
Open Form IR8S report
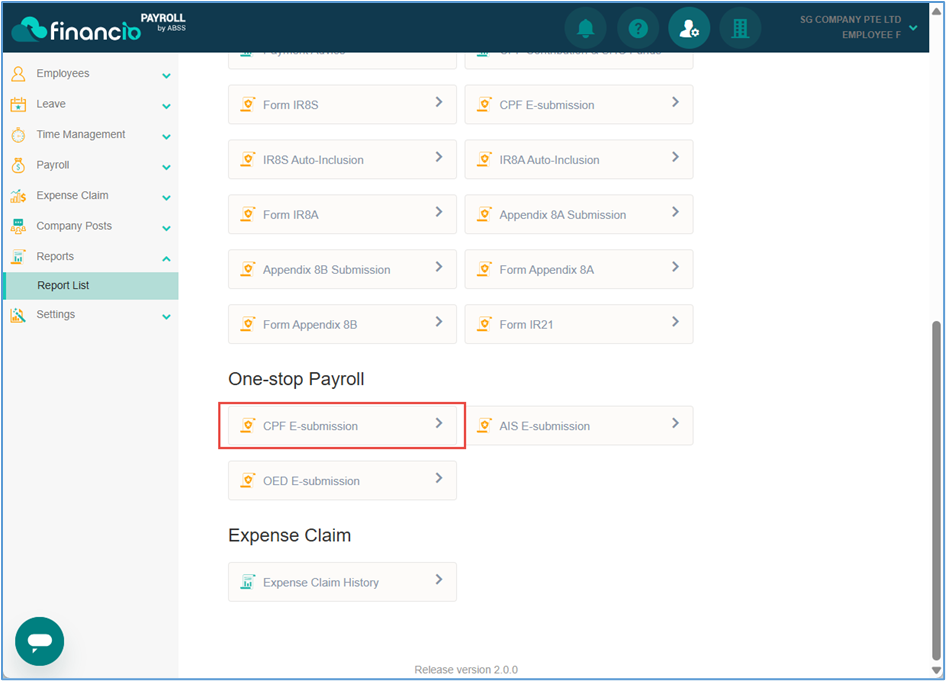342,104
